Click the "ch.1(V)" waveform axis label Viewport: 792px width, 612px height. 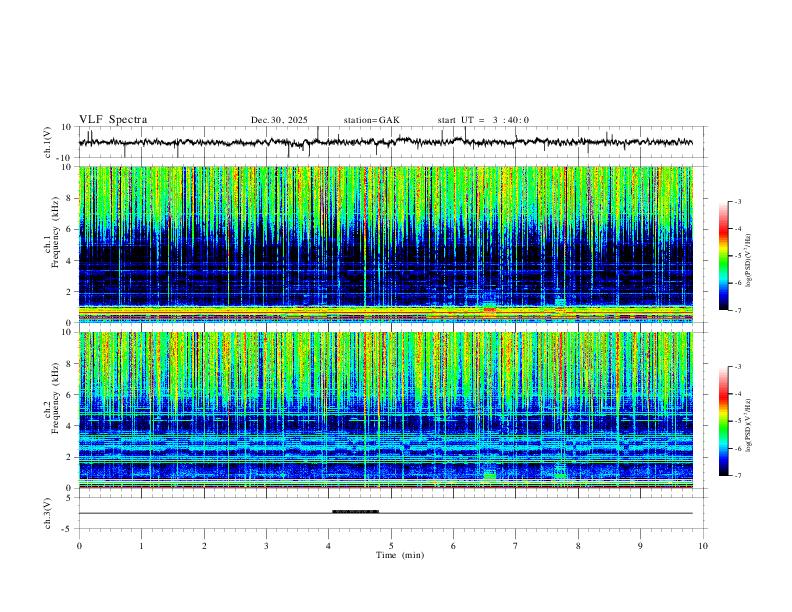coord(48,142)
